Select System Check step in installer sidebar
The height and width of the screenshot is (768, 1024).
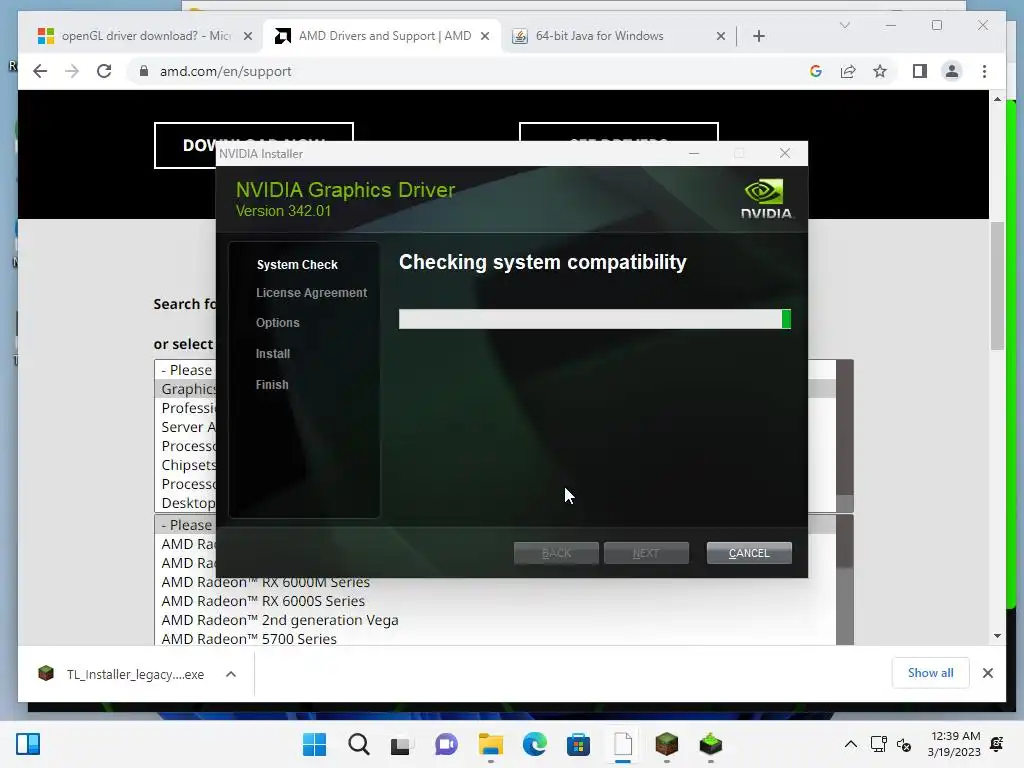coord(297,264)
